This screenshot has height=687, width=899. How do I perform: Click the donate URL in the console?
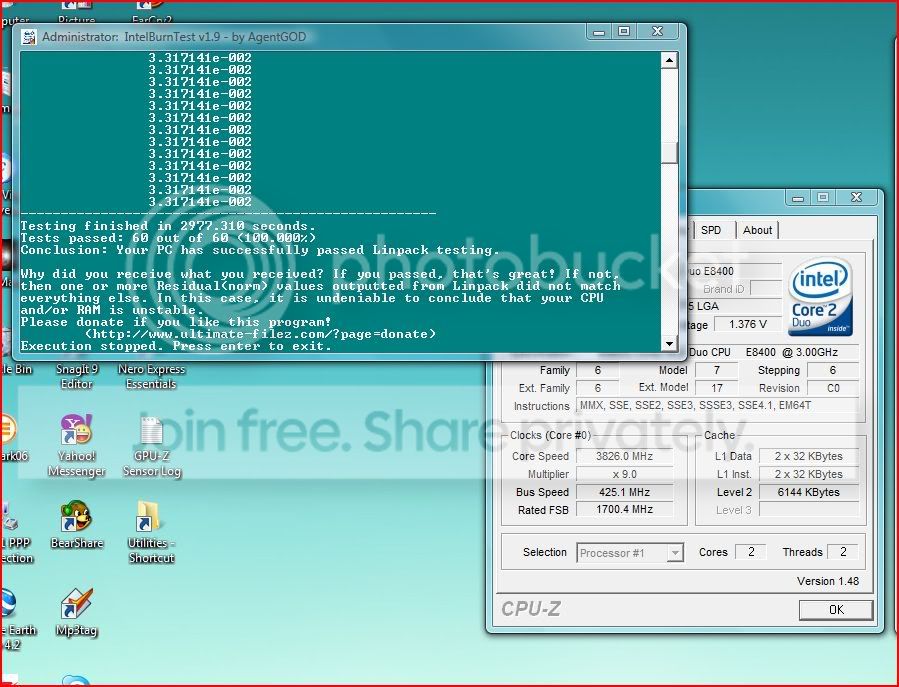tap(260, 334)
